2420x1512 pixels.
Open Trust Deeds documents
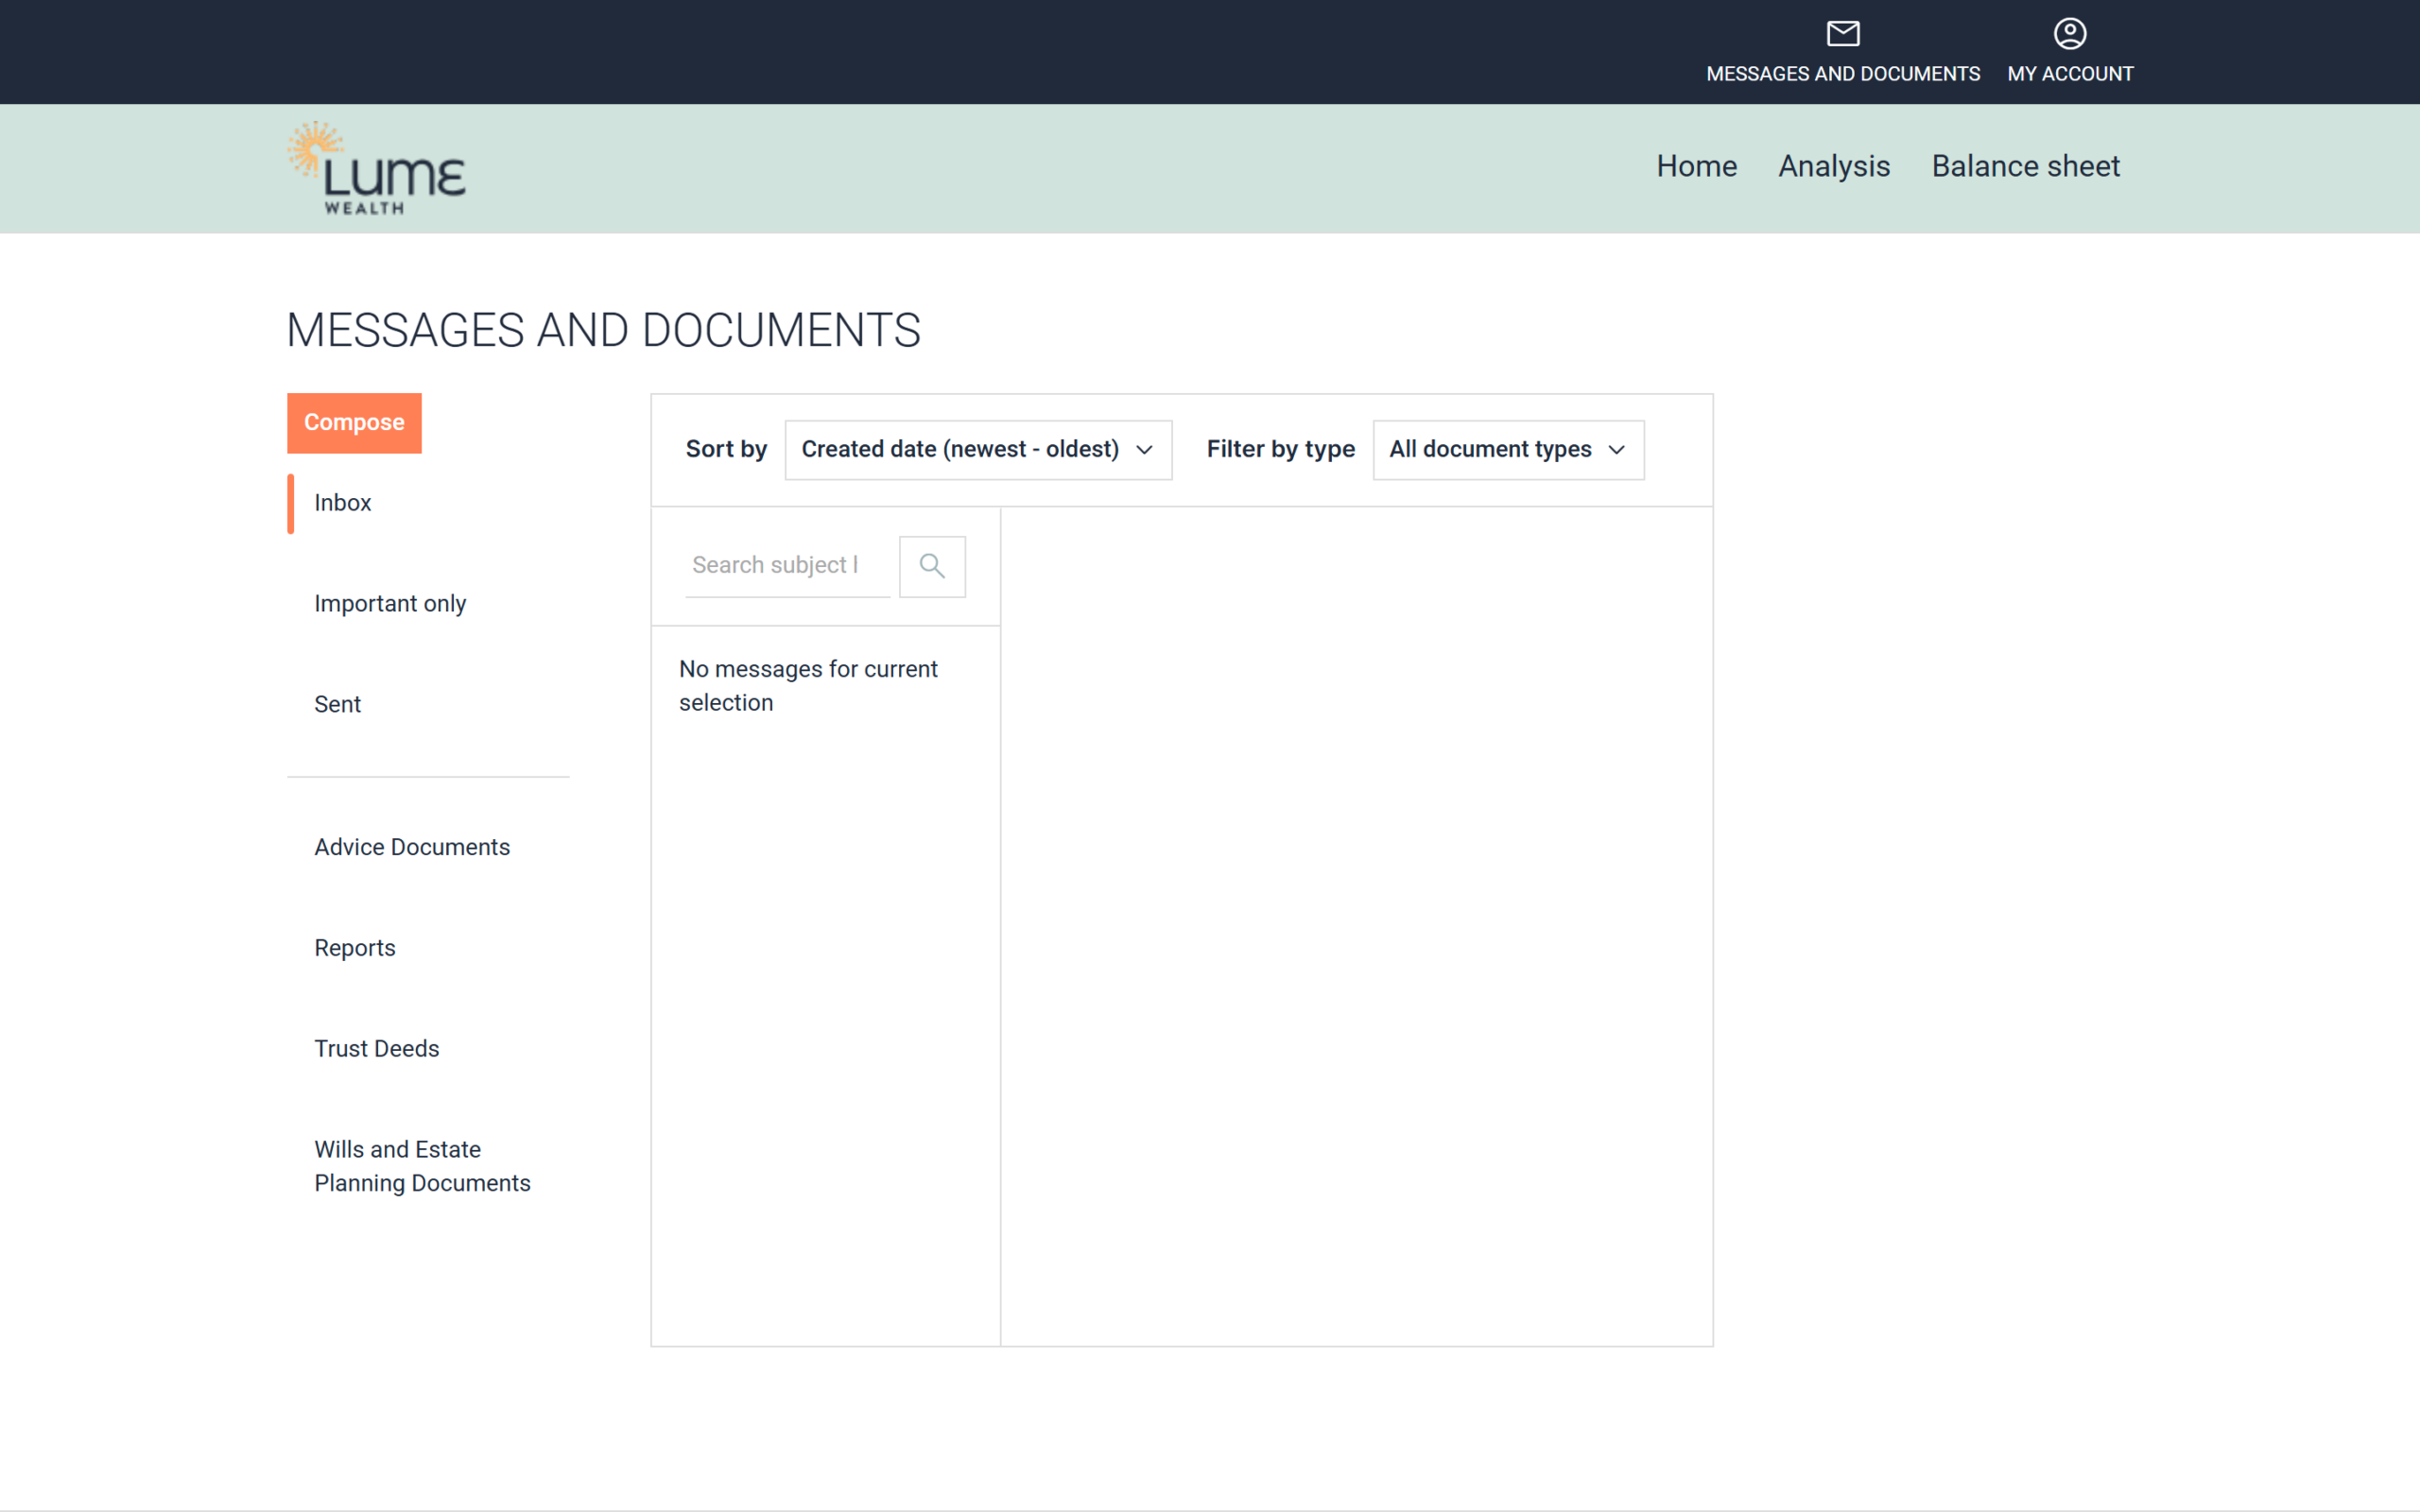[376, 1049]
